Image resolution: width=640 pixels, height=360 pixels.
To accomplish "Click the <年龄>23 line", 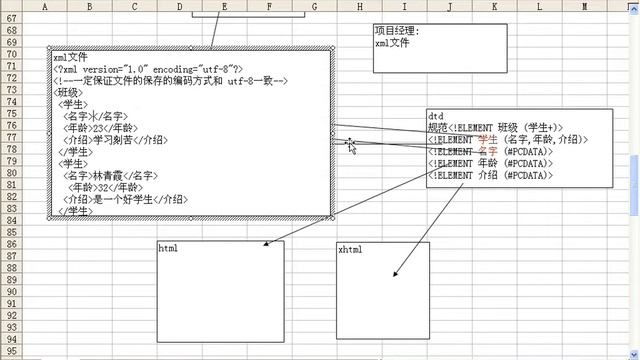I will tap(100, 128).
